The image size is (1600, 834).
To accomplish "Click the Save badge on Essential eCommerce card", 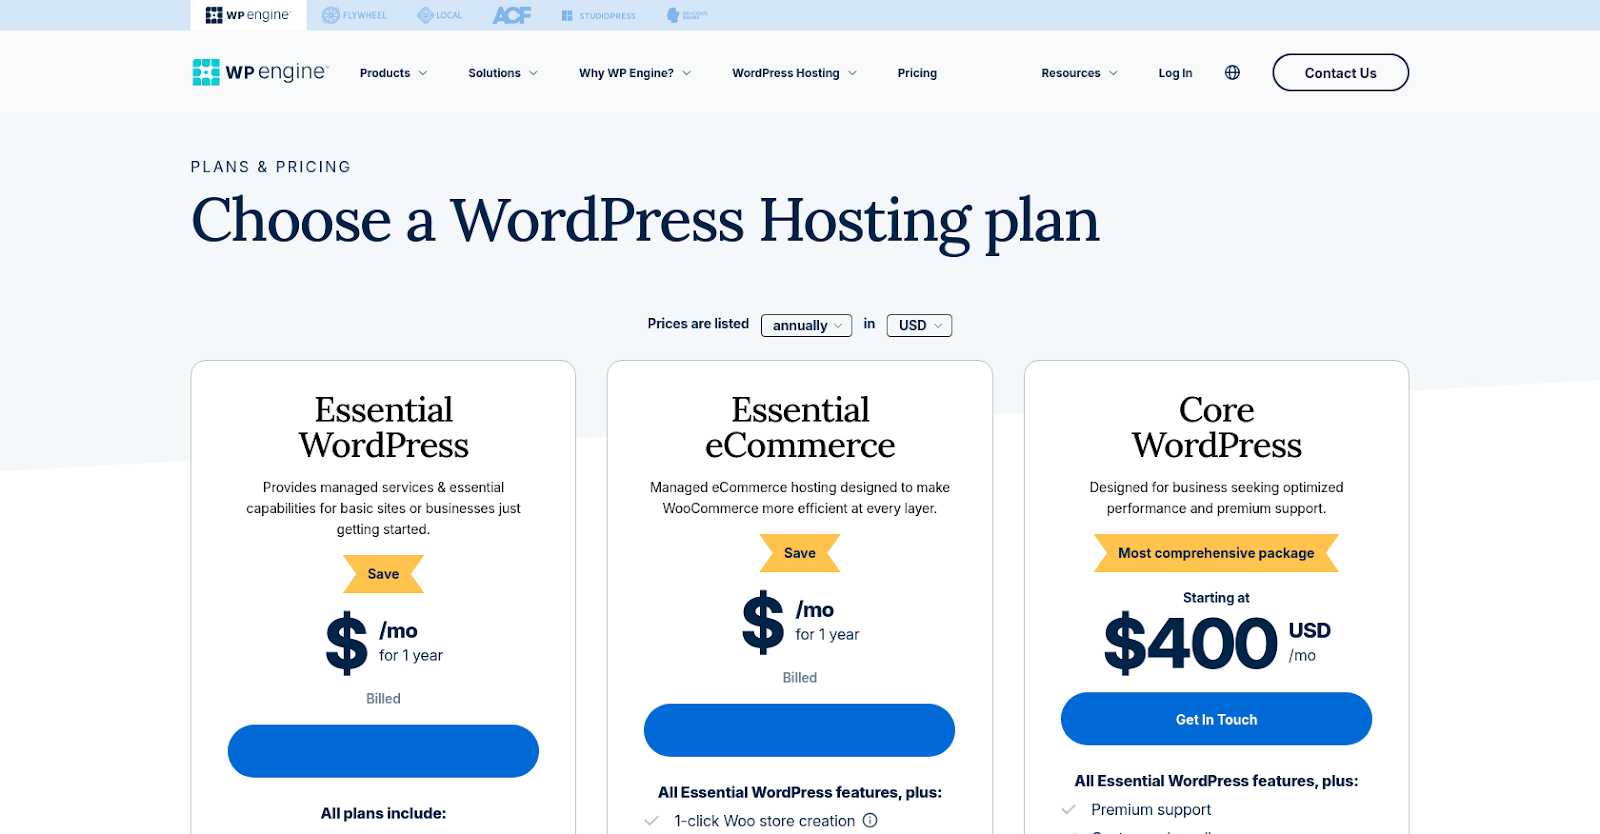I will 800,553.
